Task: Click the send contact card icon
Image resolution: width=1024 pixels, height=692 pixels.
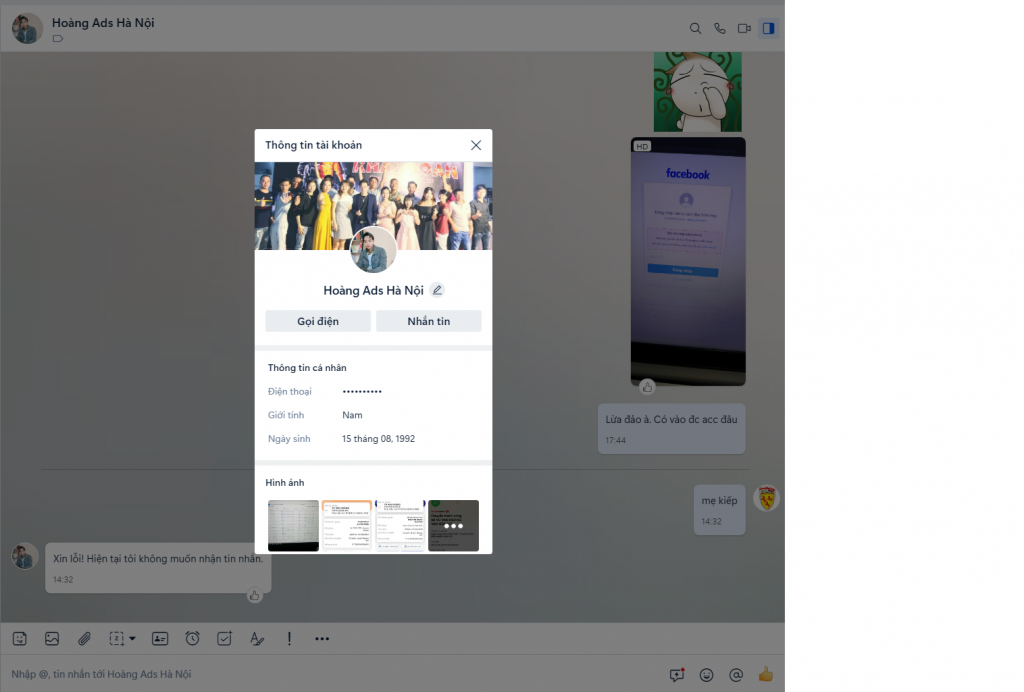Action: (159, 638)
